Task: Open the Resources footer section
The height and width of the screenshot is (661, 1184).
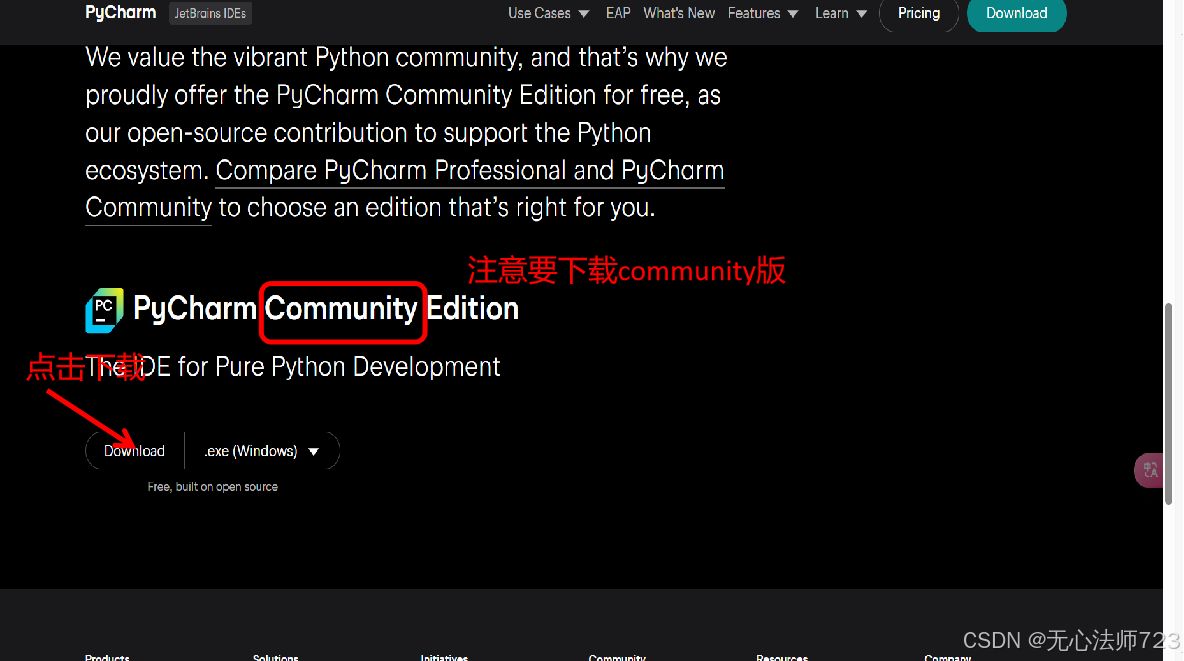Action: tap(782, 657)
